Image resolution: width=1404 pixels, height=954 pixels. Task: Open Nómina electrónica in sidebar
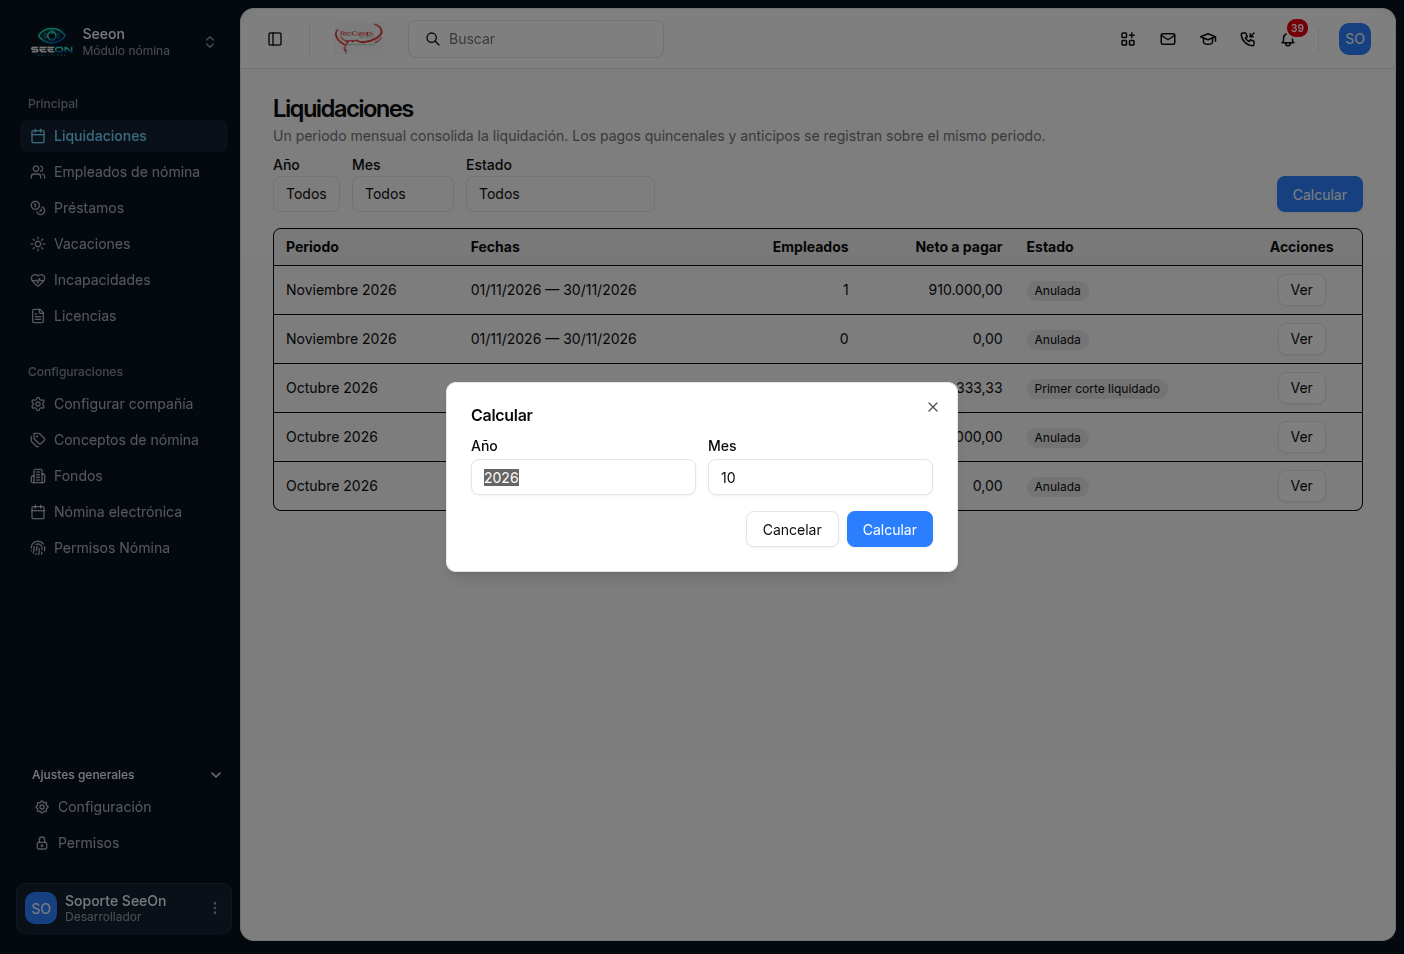tap(124, 512)
